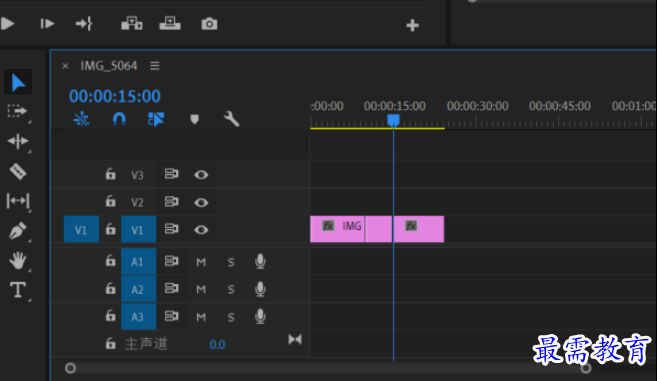The width and height of the screenshot is (657, 381).
Task: Toggle Snap in timeline magnet icon
Action: (x=119, y=119)
